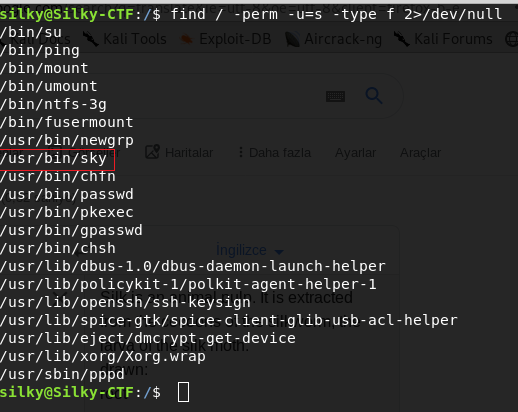Open the Aircrack-ng bookmark icon

[292, 39]
